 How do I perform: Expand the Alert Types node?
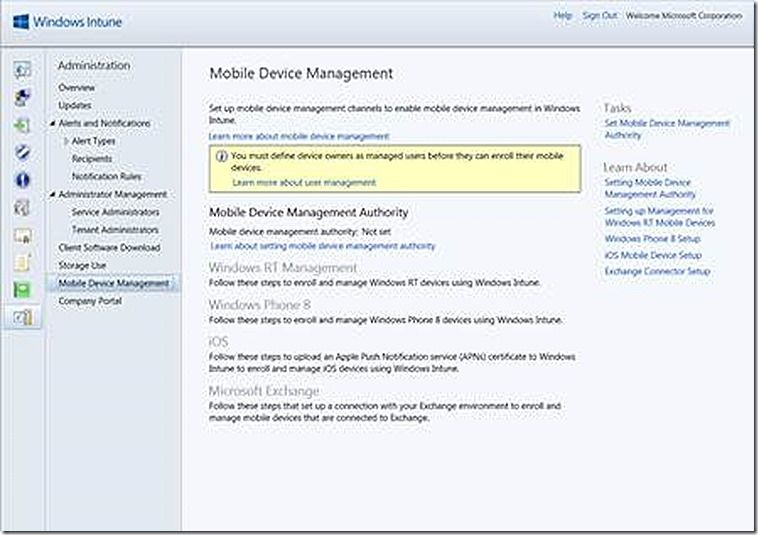(x=66, y=141)
